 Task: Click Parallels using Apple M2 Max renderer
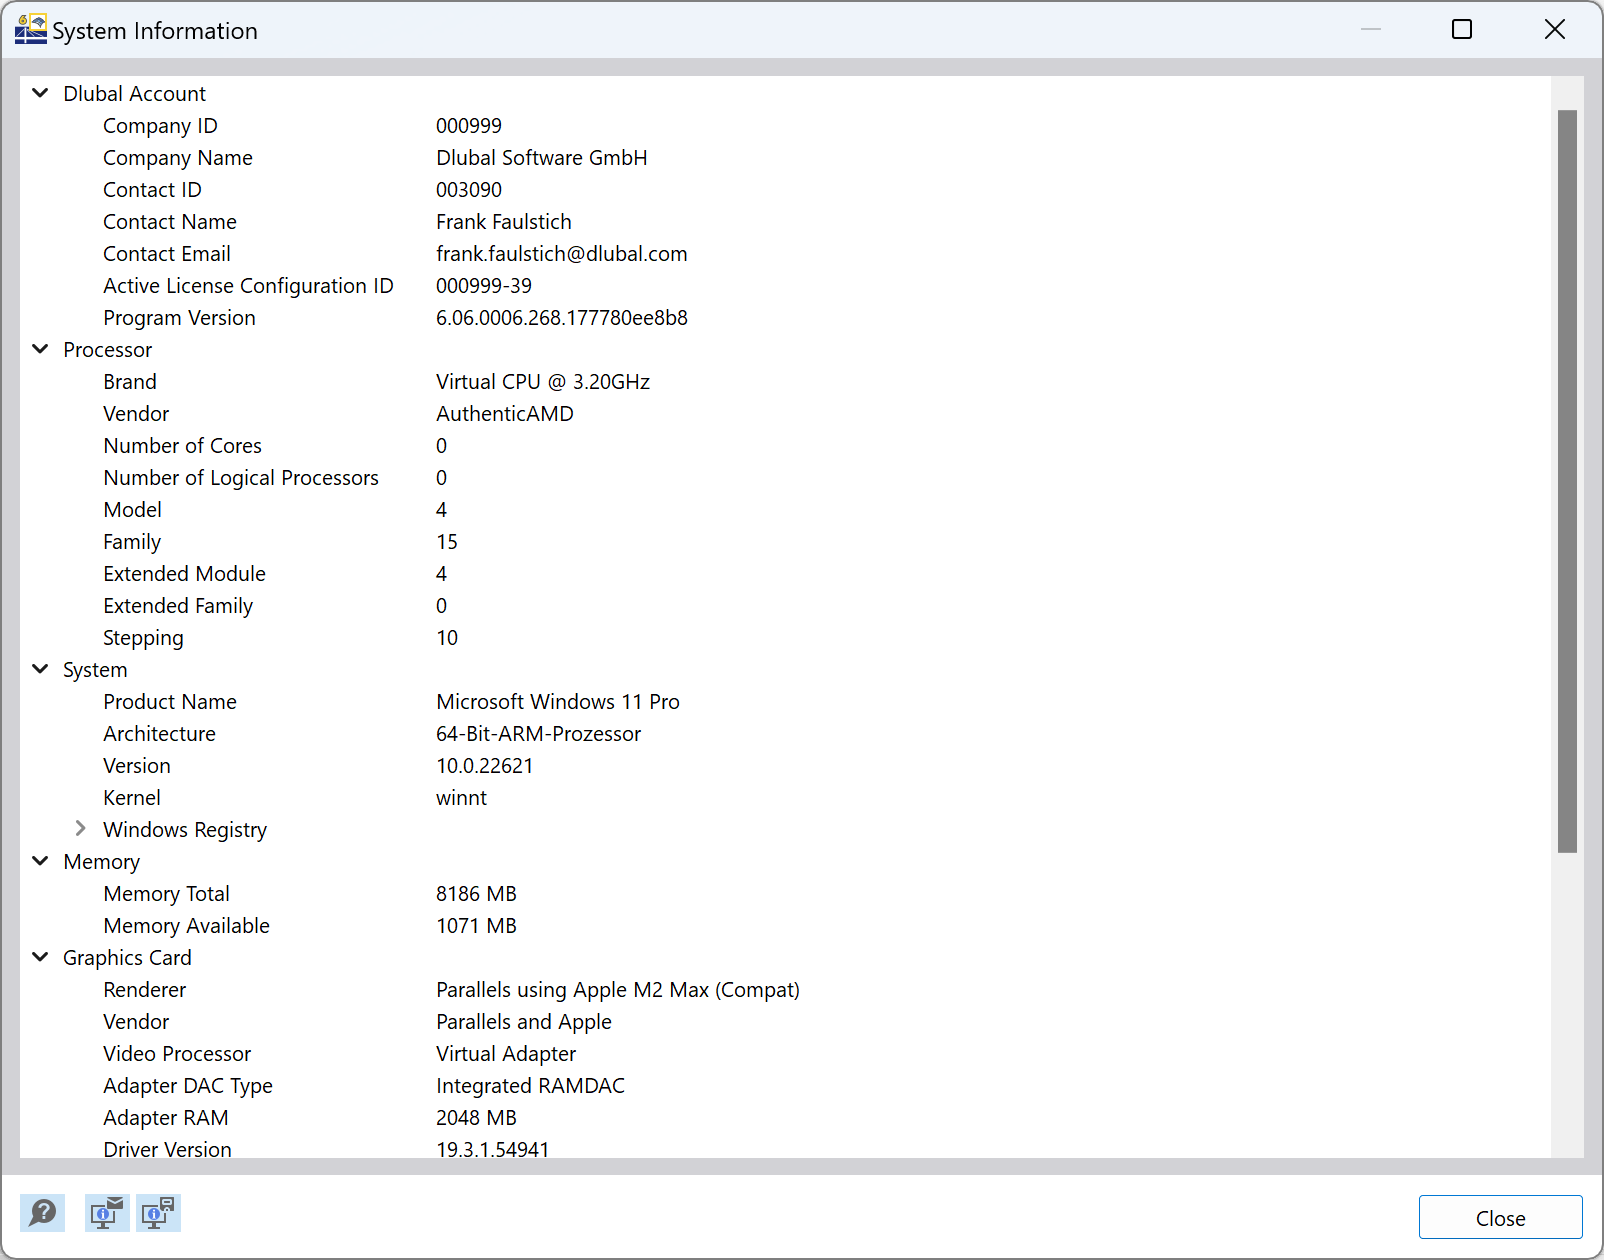point(618,989)
